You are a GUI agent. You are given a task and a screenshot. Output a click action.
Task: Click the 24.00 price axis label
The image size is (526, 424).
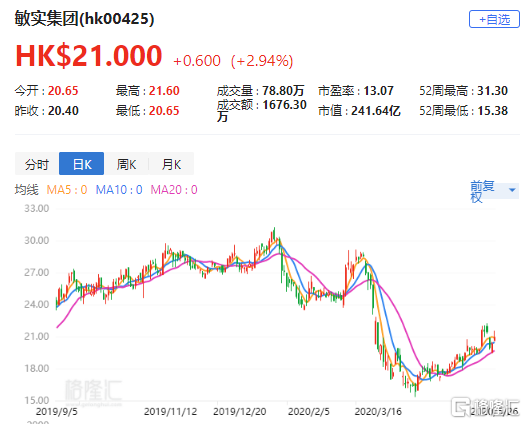[x=37, y=305]
